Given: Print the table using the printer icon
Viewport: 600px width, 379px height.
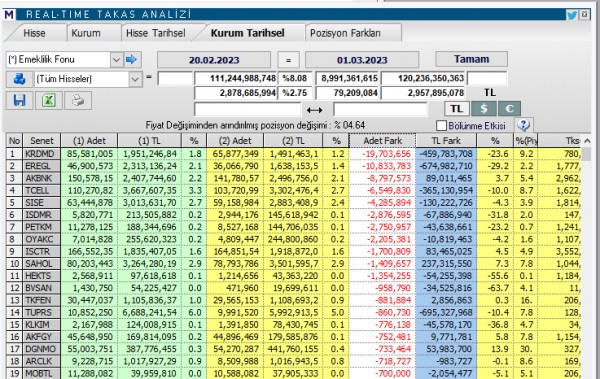Looking at the screenshot, I should (x=78, y=100).
